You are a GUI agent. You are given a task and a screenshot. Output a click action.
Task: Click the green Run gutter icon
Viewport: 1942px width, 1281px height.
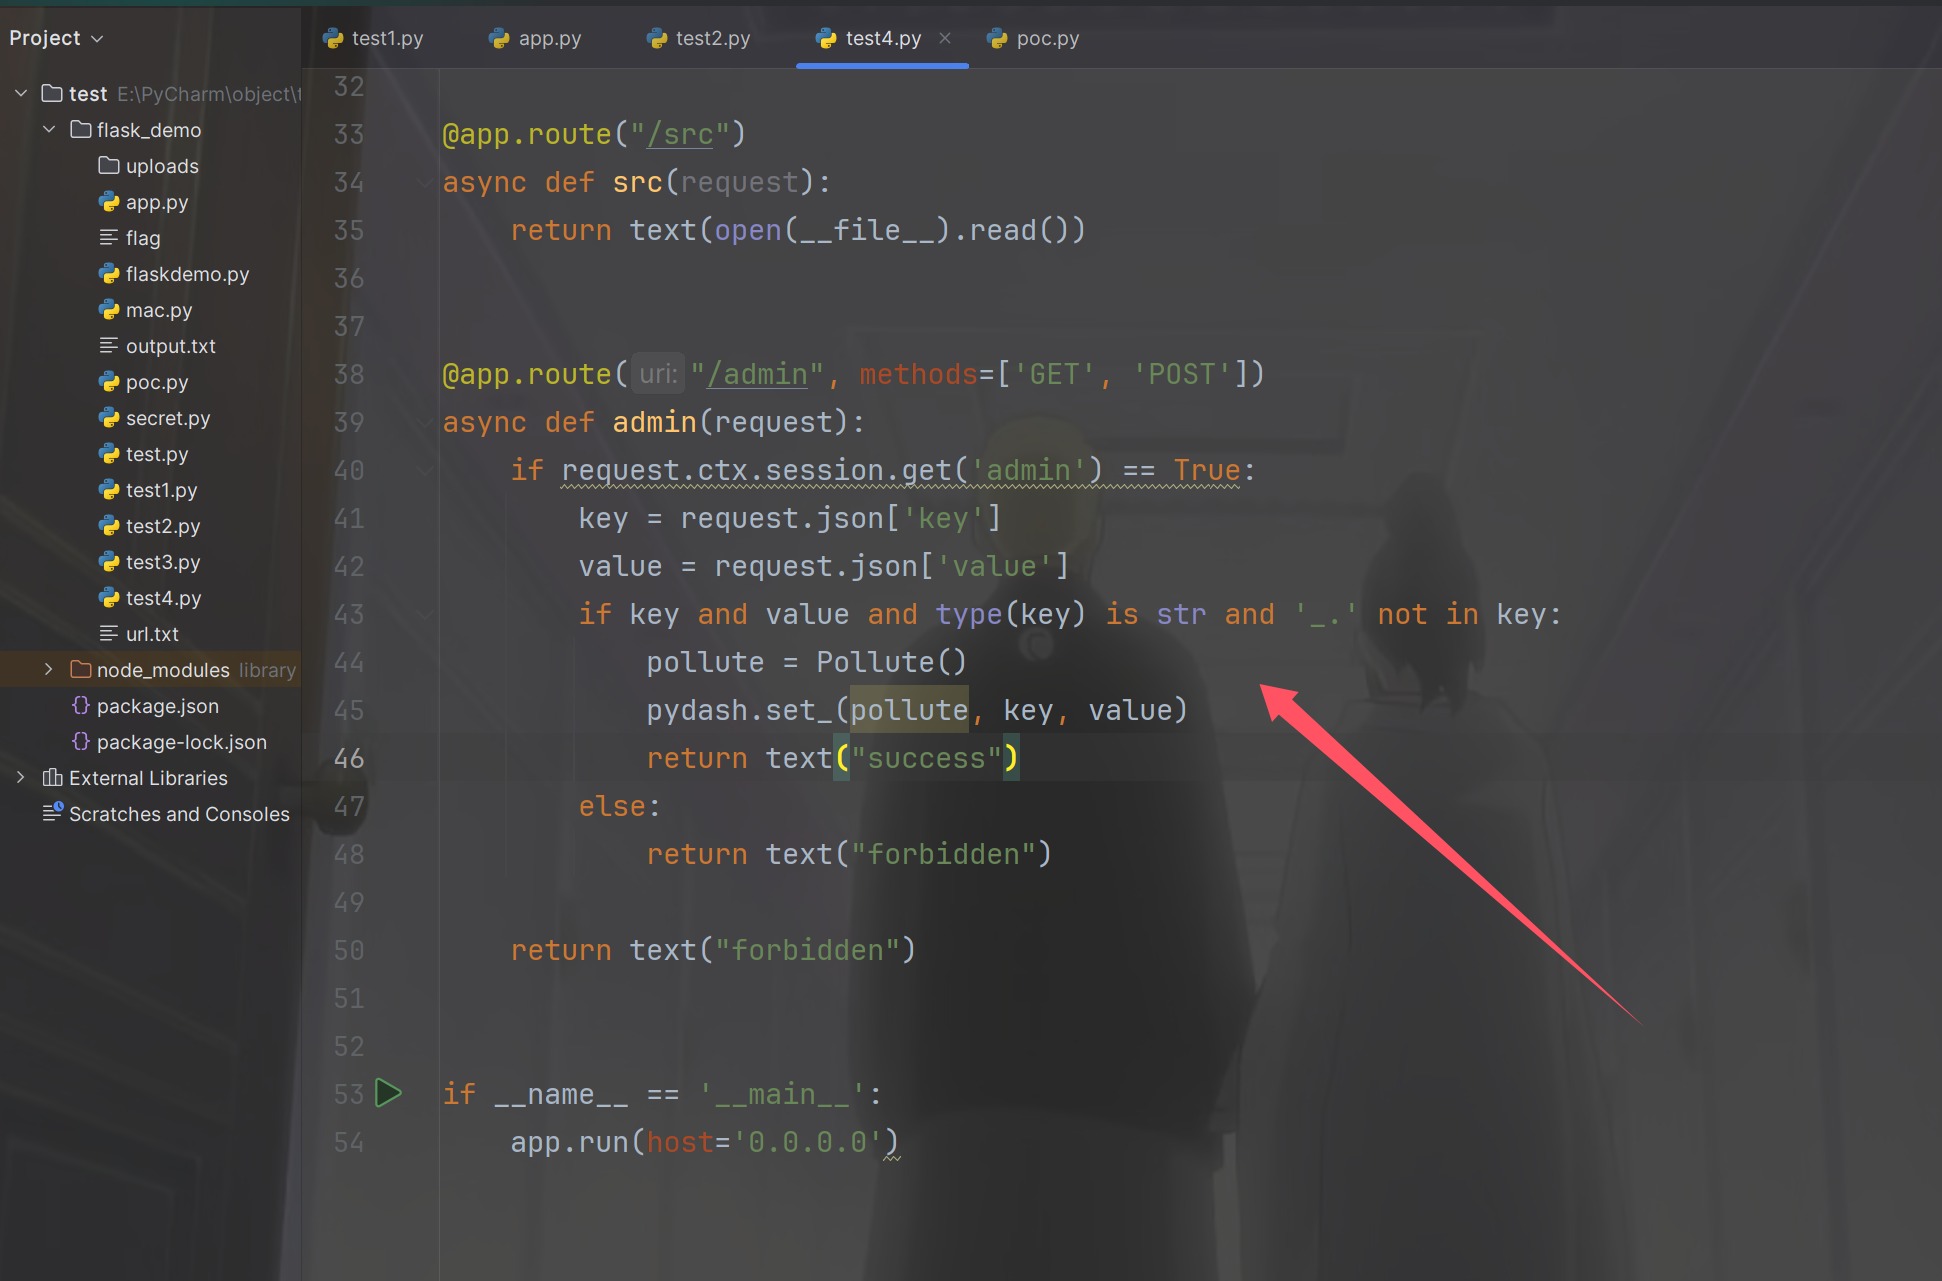[388, 1093]
